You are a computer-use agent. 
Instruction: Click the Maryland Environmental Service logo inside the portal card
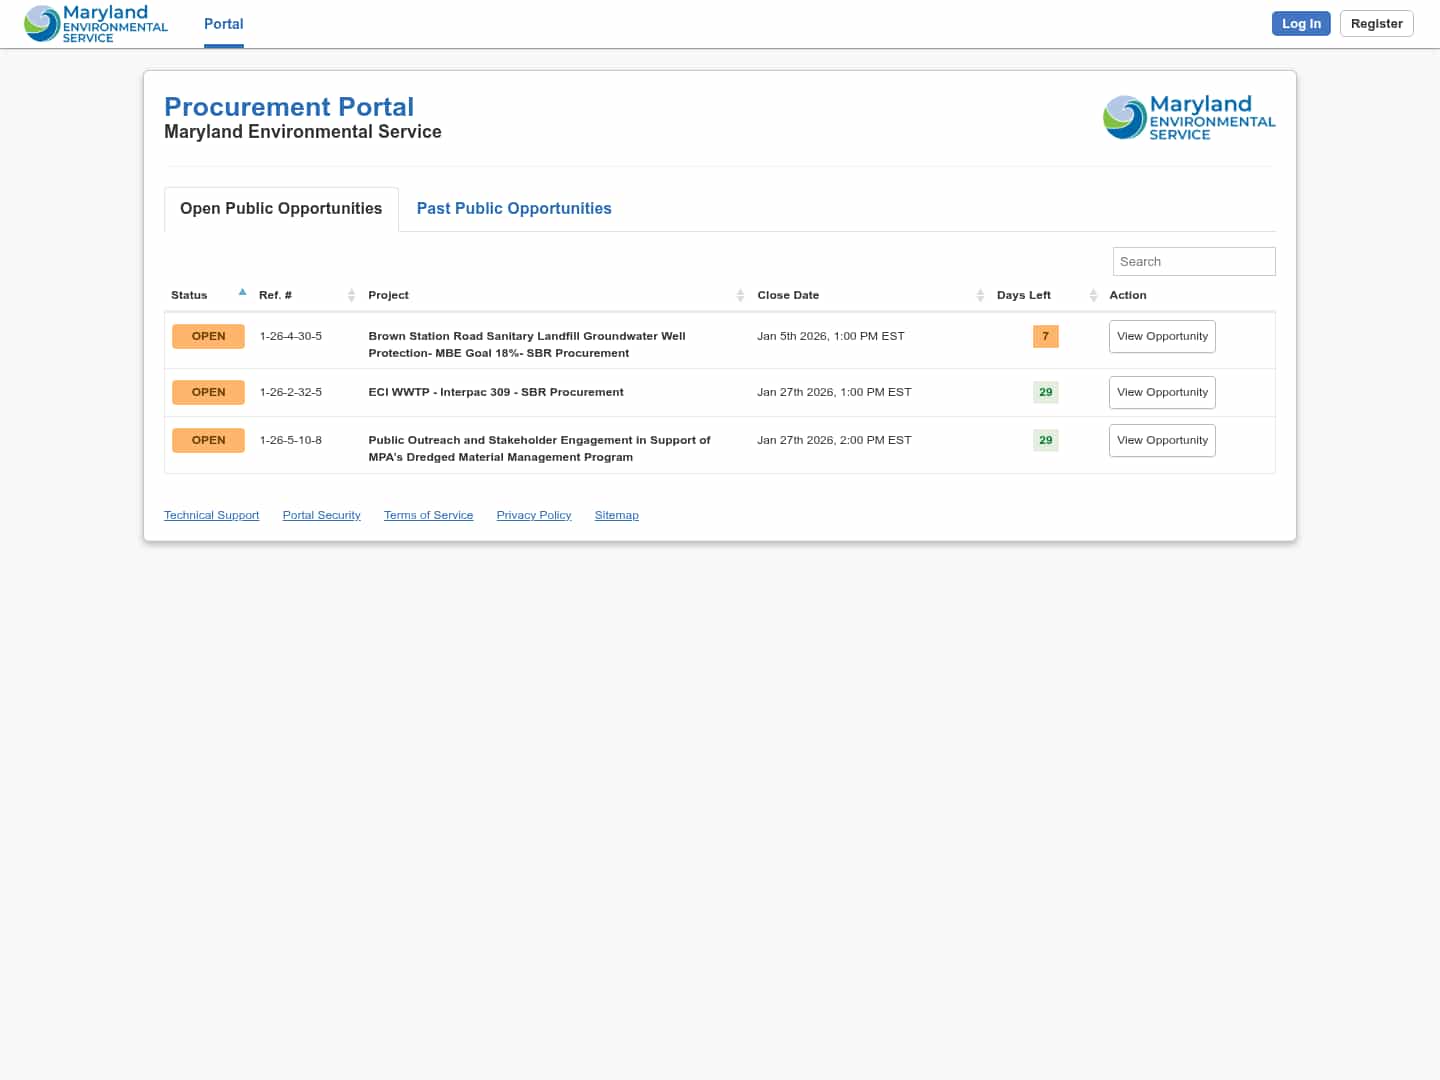(1189, 116)
